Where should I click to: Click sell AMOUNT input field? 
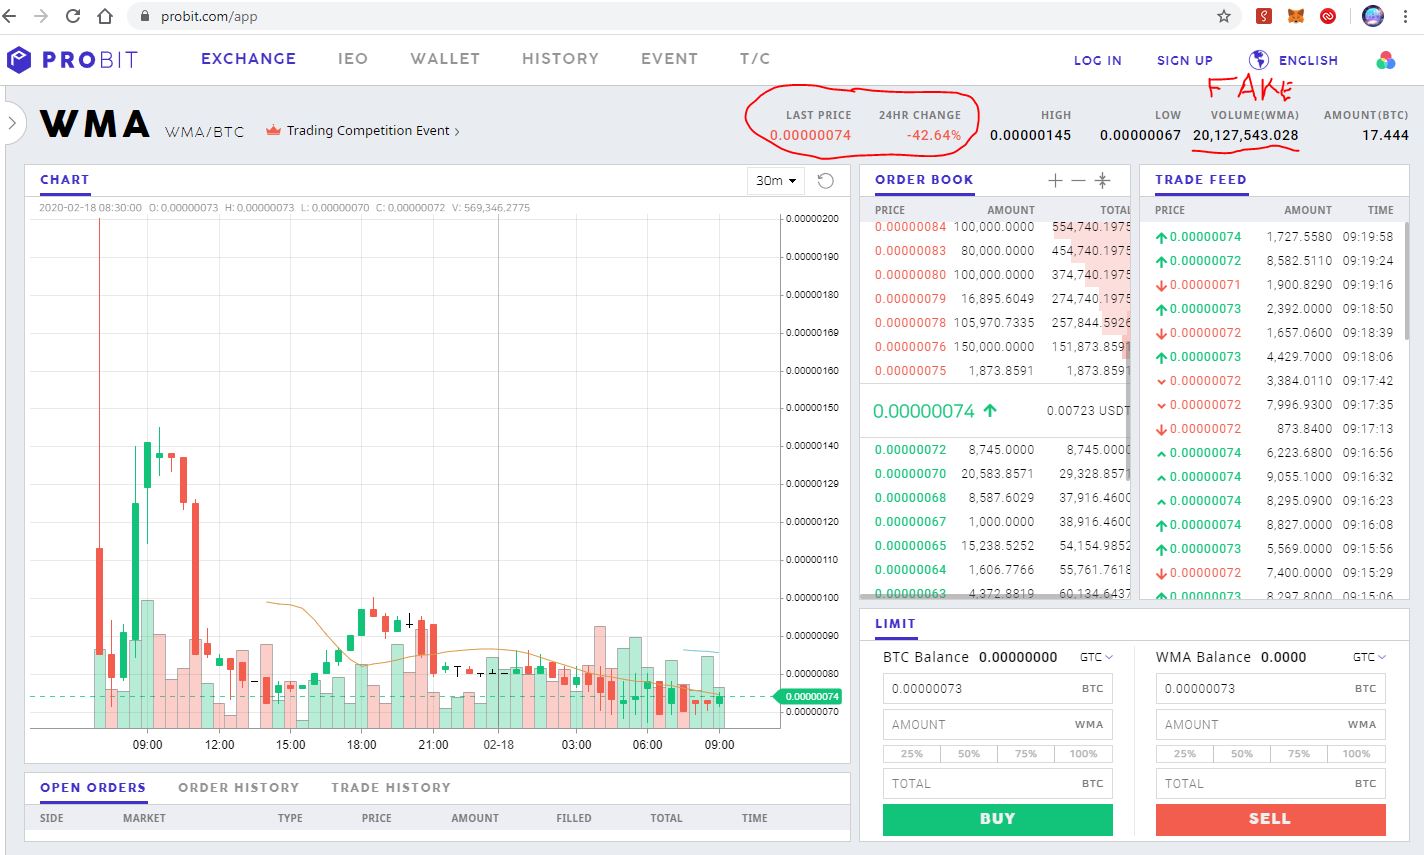click(1271, 725)
